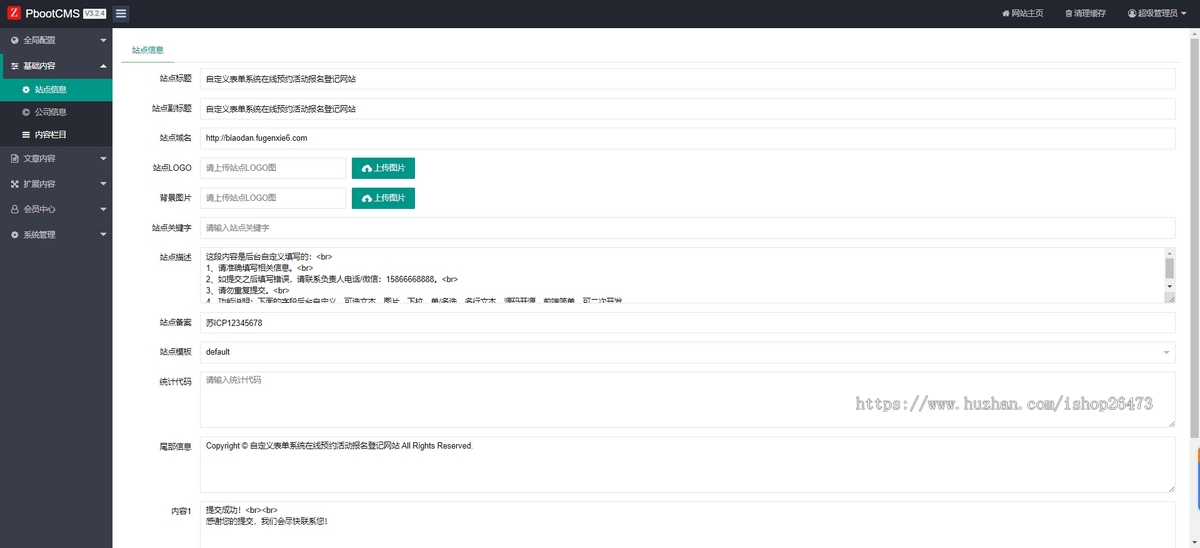Open 扩展内容 via its expand-arrows icon
Viewport: 1200px width, 548px height.
tap(14, 184)
